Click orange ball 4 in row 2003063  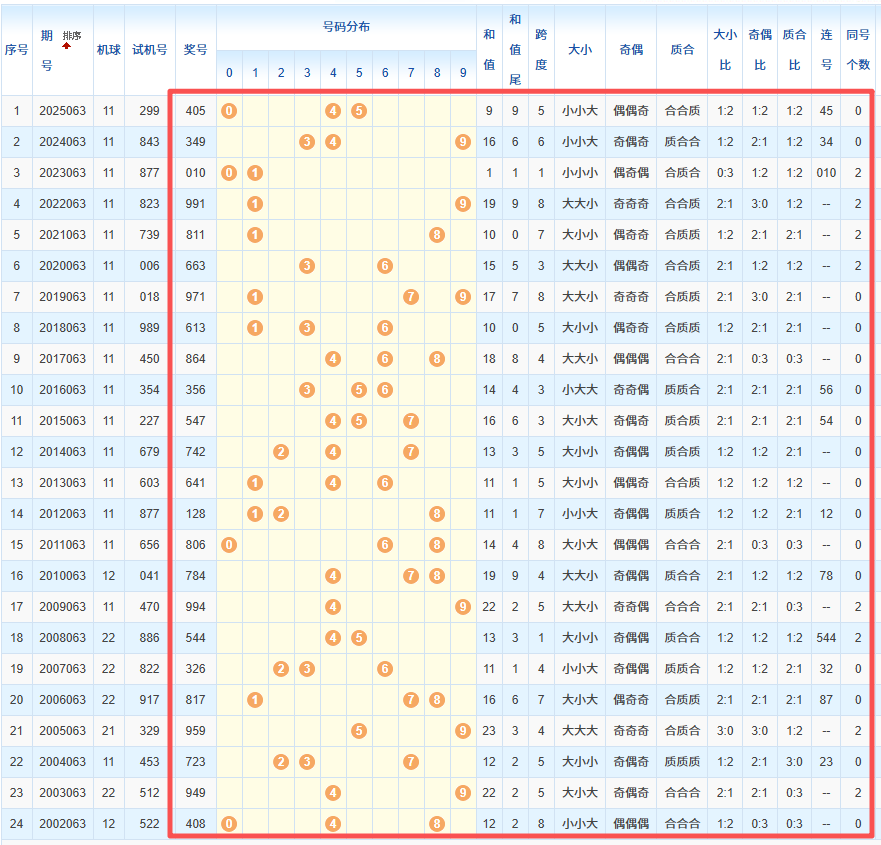point(333,793)
